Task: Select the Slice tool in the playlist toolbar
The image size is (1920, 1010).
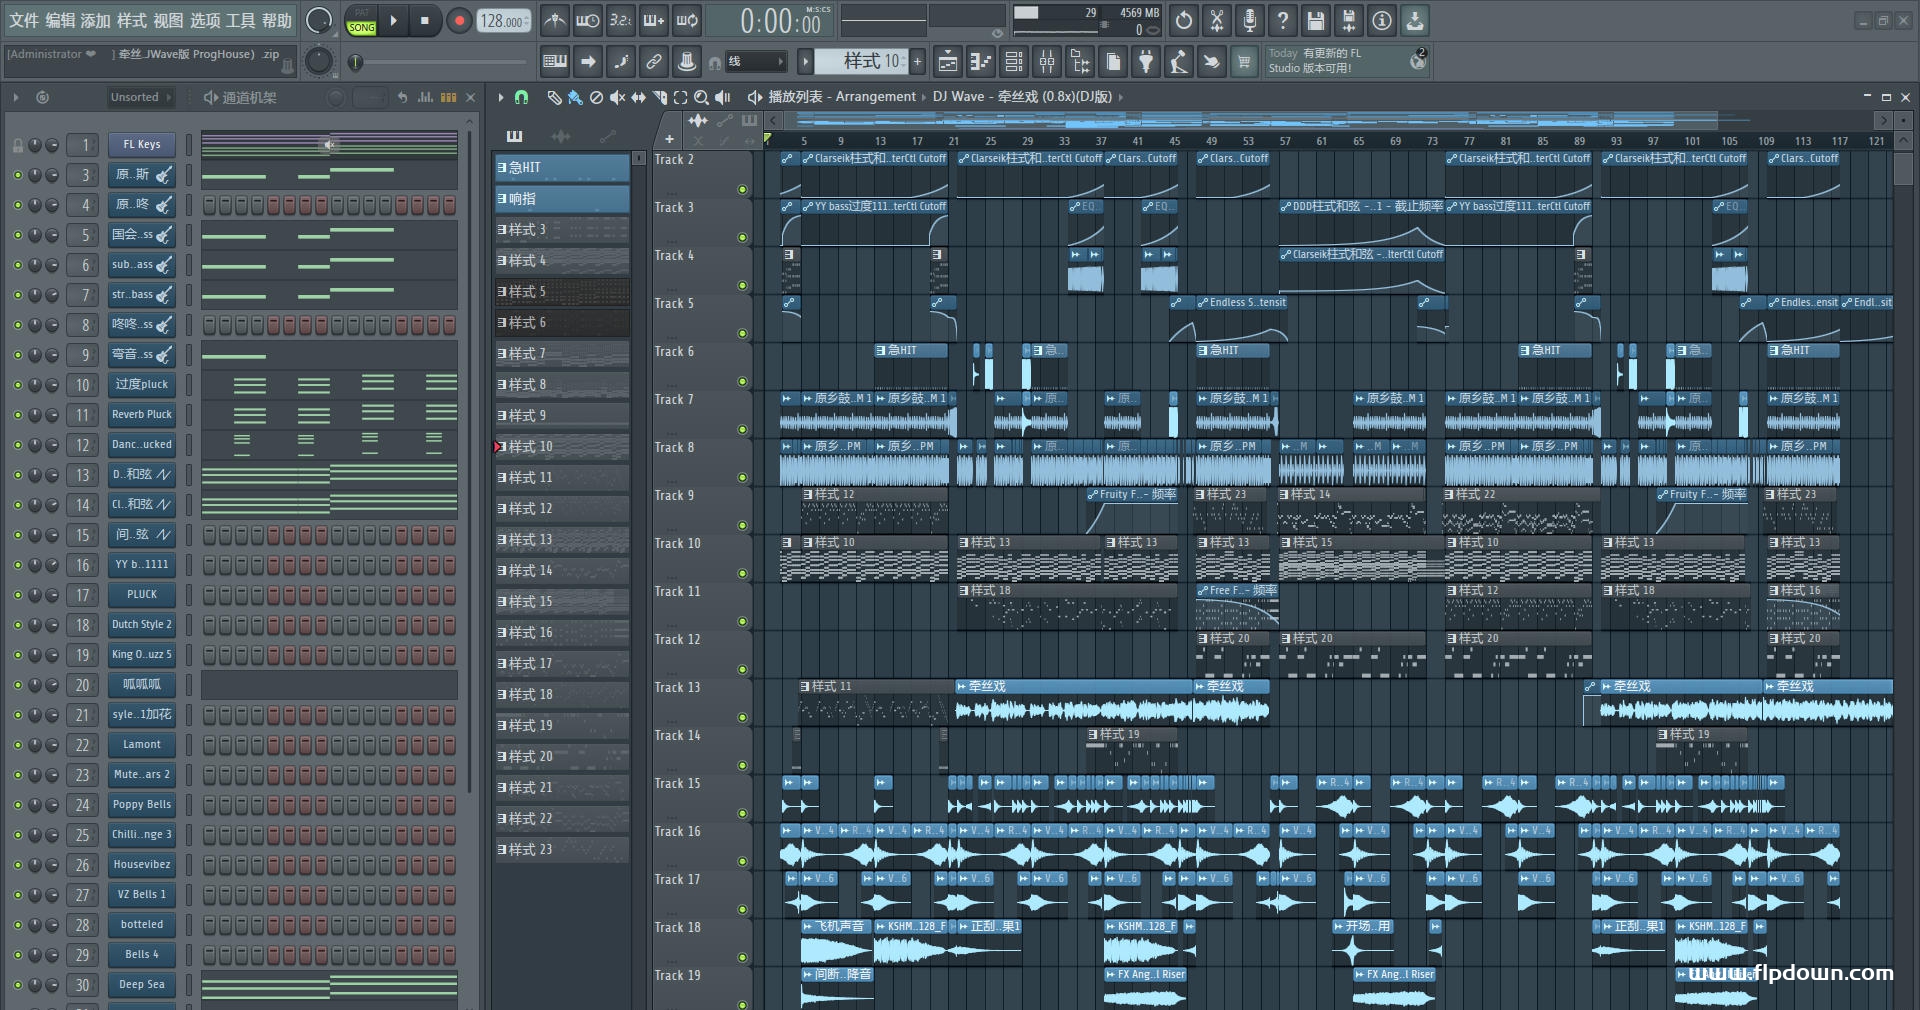Action: pos(660,97)
